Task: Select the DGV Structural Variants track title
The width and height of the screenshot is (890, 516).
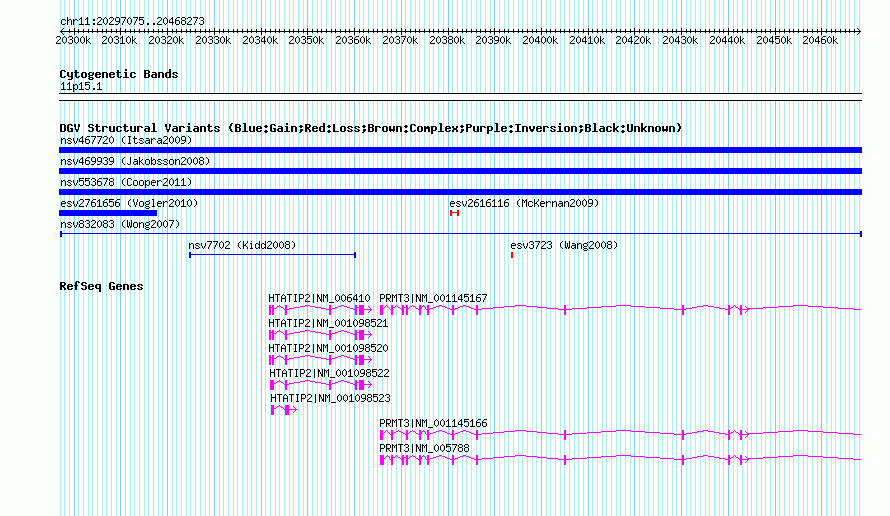Action: click(x=371, y=128)
